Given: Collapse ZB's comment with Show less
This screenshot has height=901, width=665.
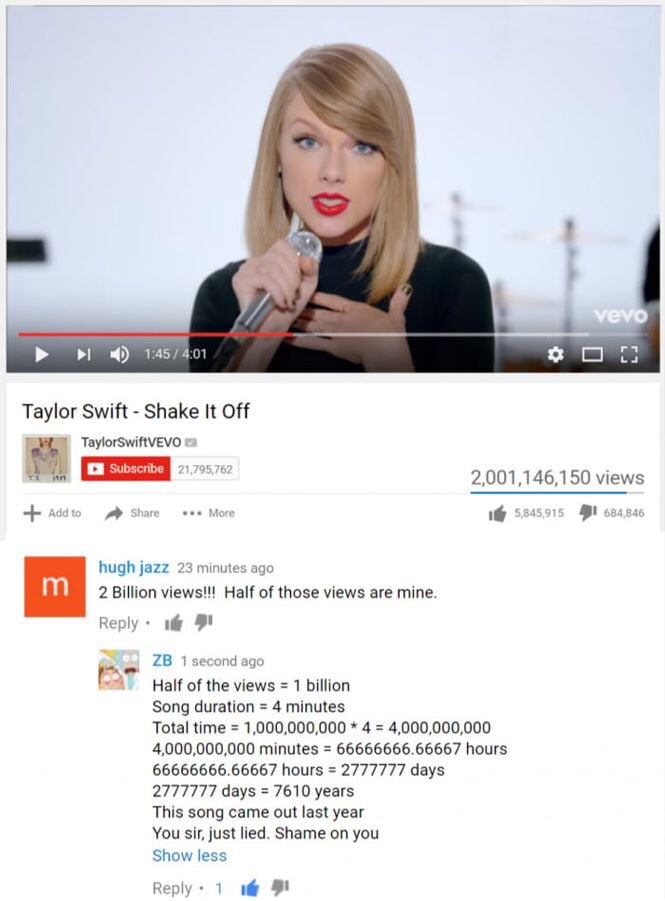Looking at the screenshot, I should [x=189, y=856].
